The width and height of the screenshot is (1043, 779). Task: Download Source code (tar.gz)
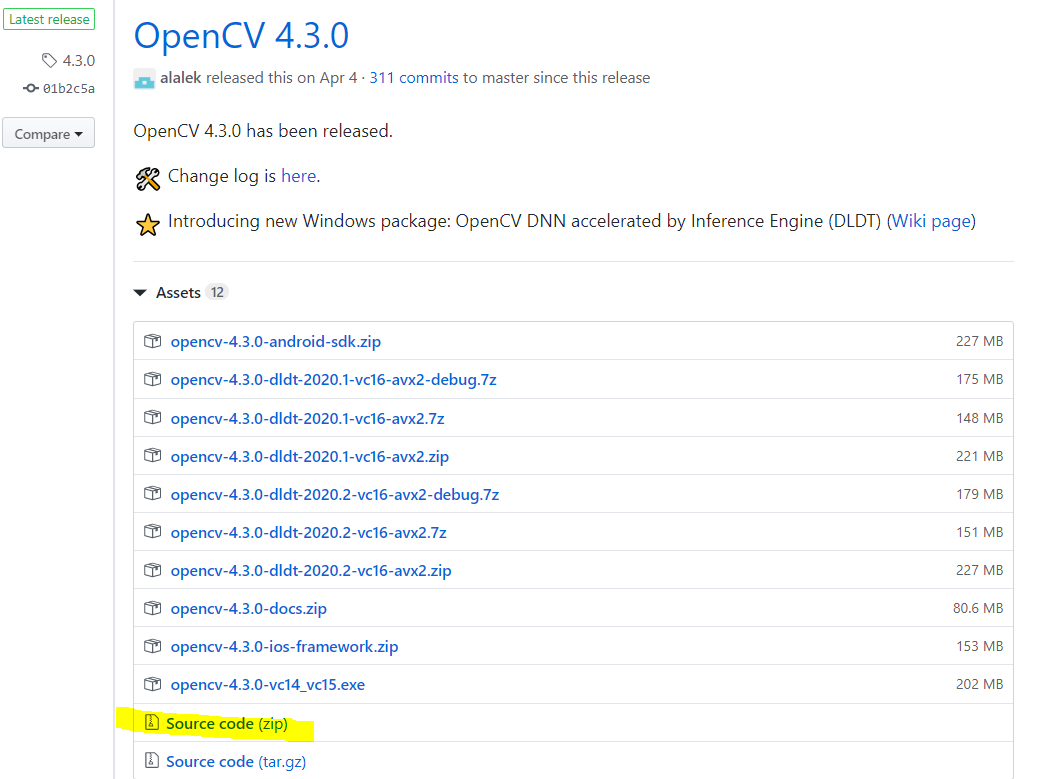click(x=236, y=761)
